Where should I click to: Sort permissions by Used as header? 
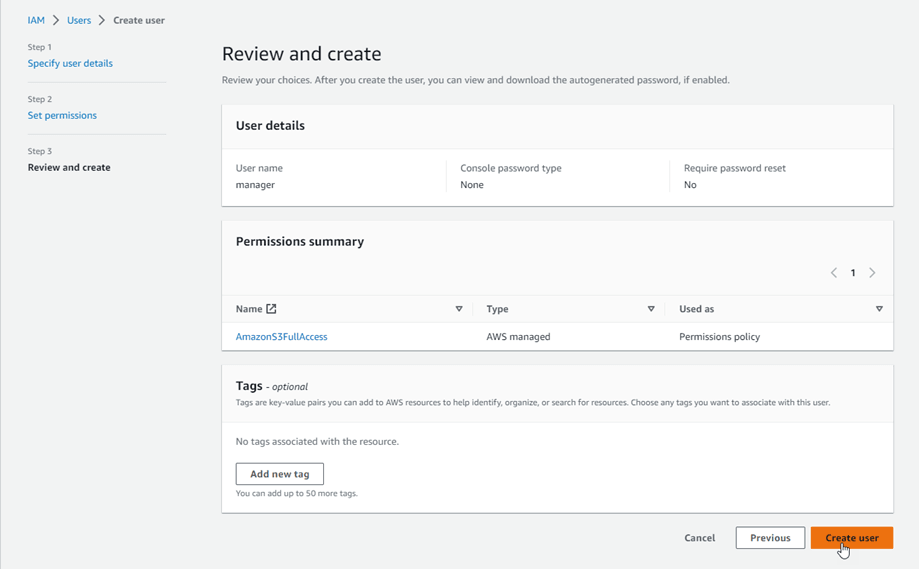click(696, 309)
